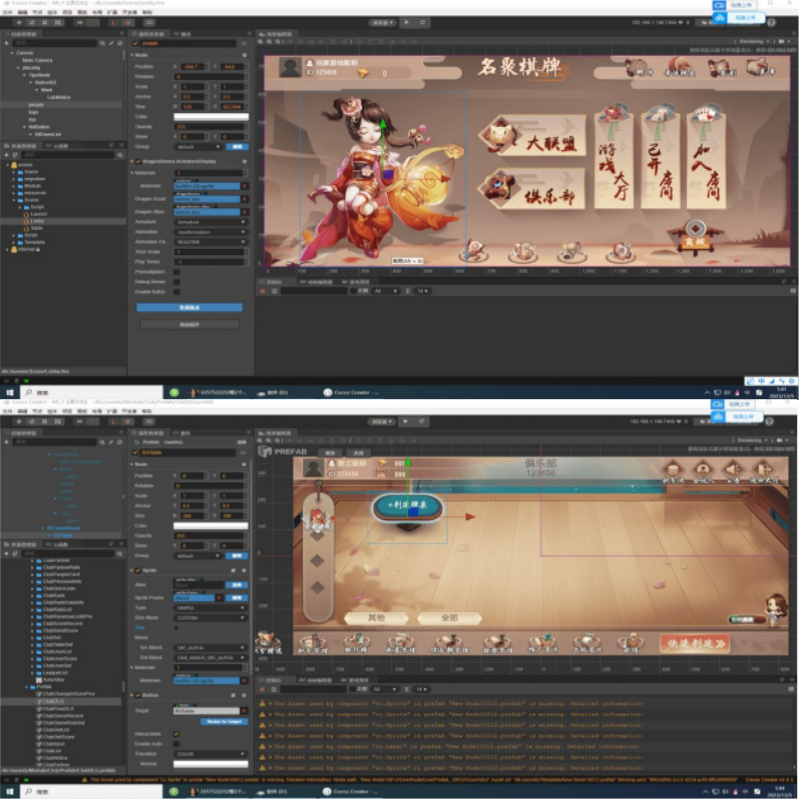This screenshot has width=800, height=800.
Task: Select the rotate tool in Lobby scene window toolbar
Action: [32, 22]
